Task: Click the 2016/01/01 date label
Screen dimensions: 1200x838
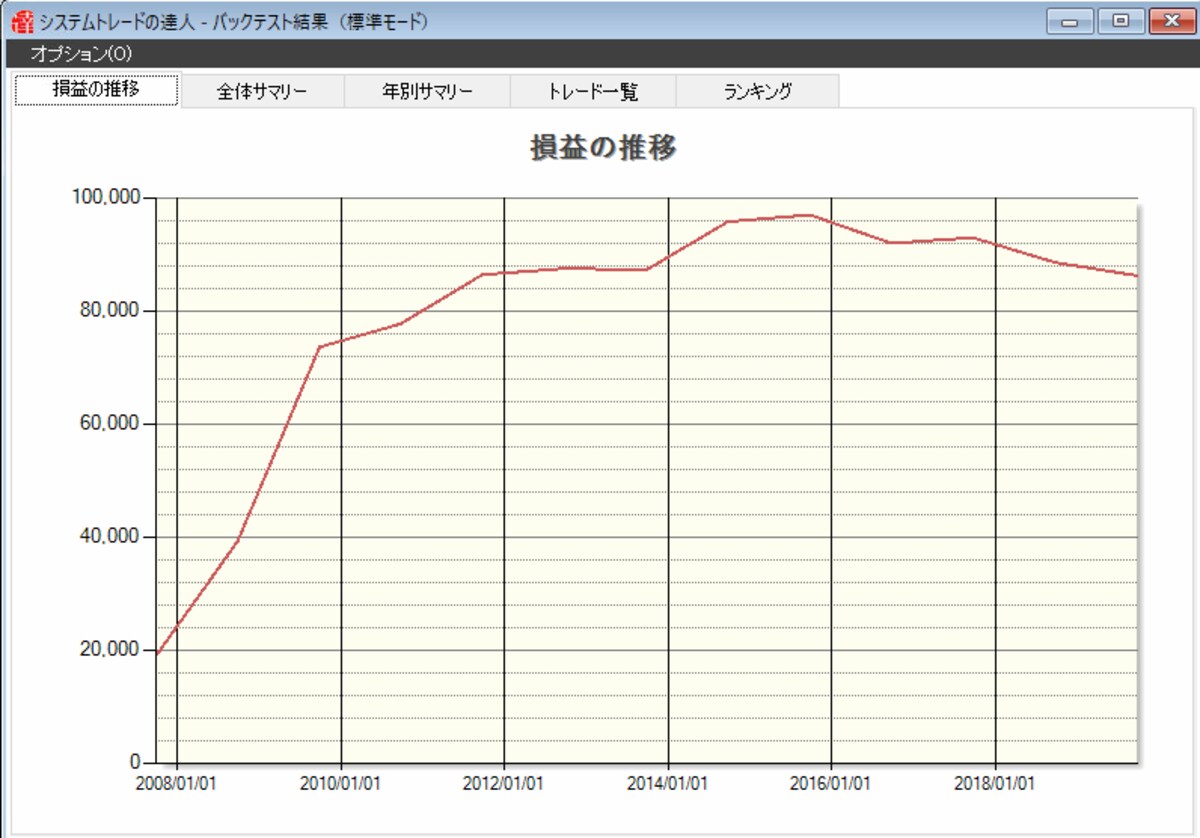Action: tap(831, 783)
